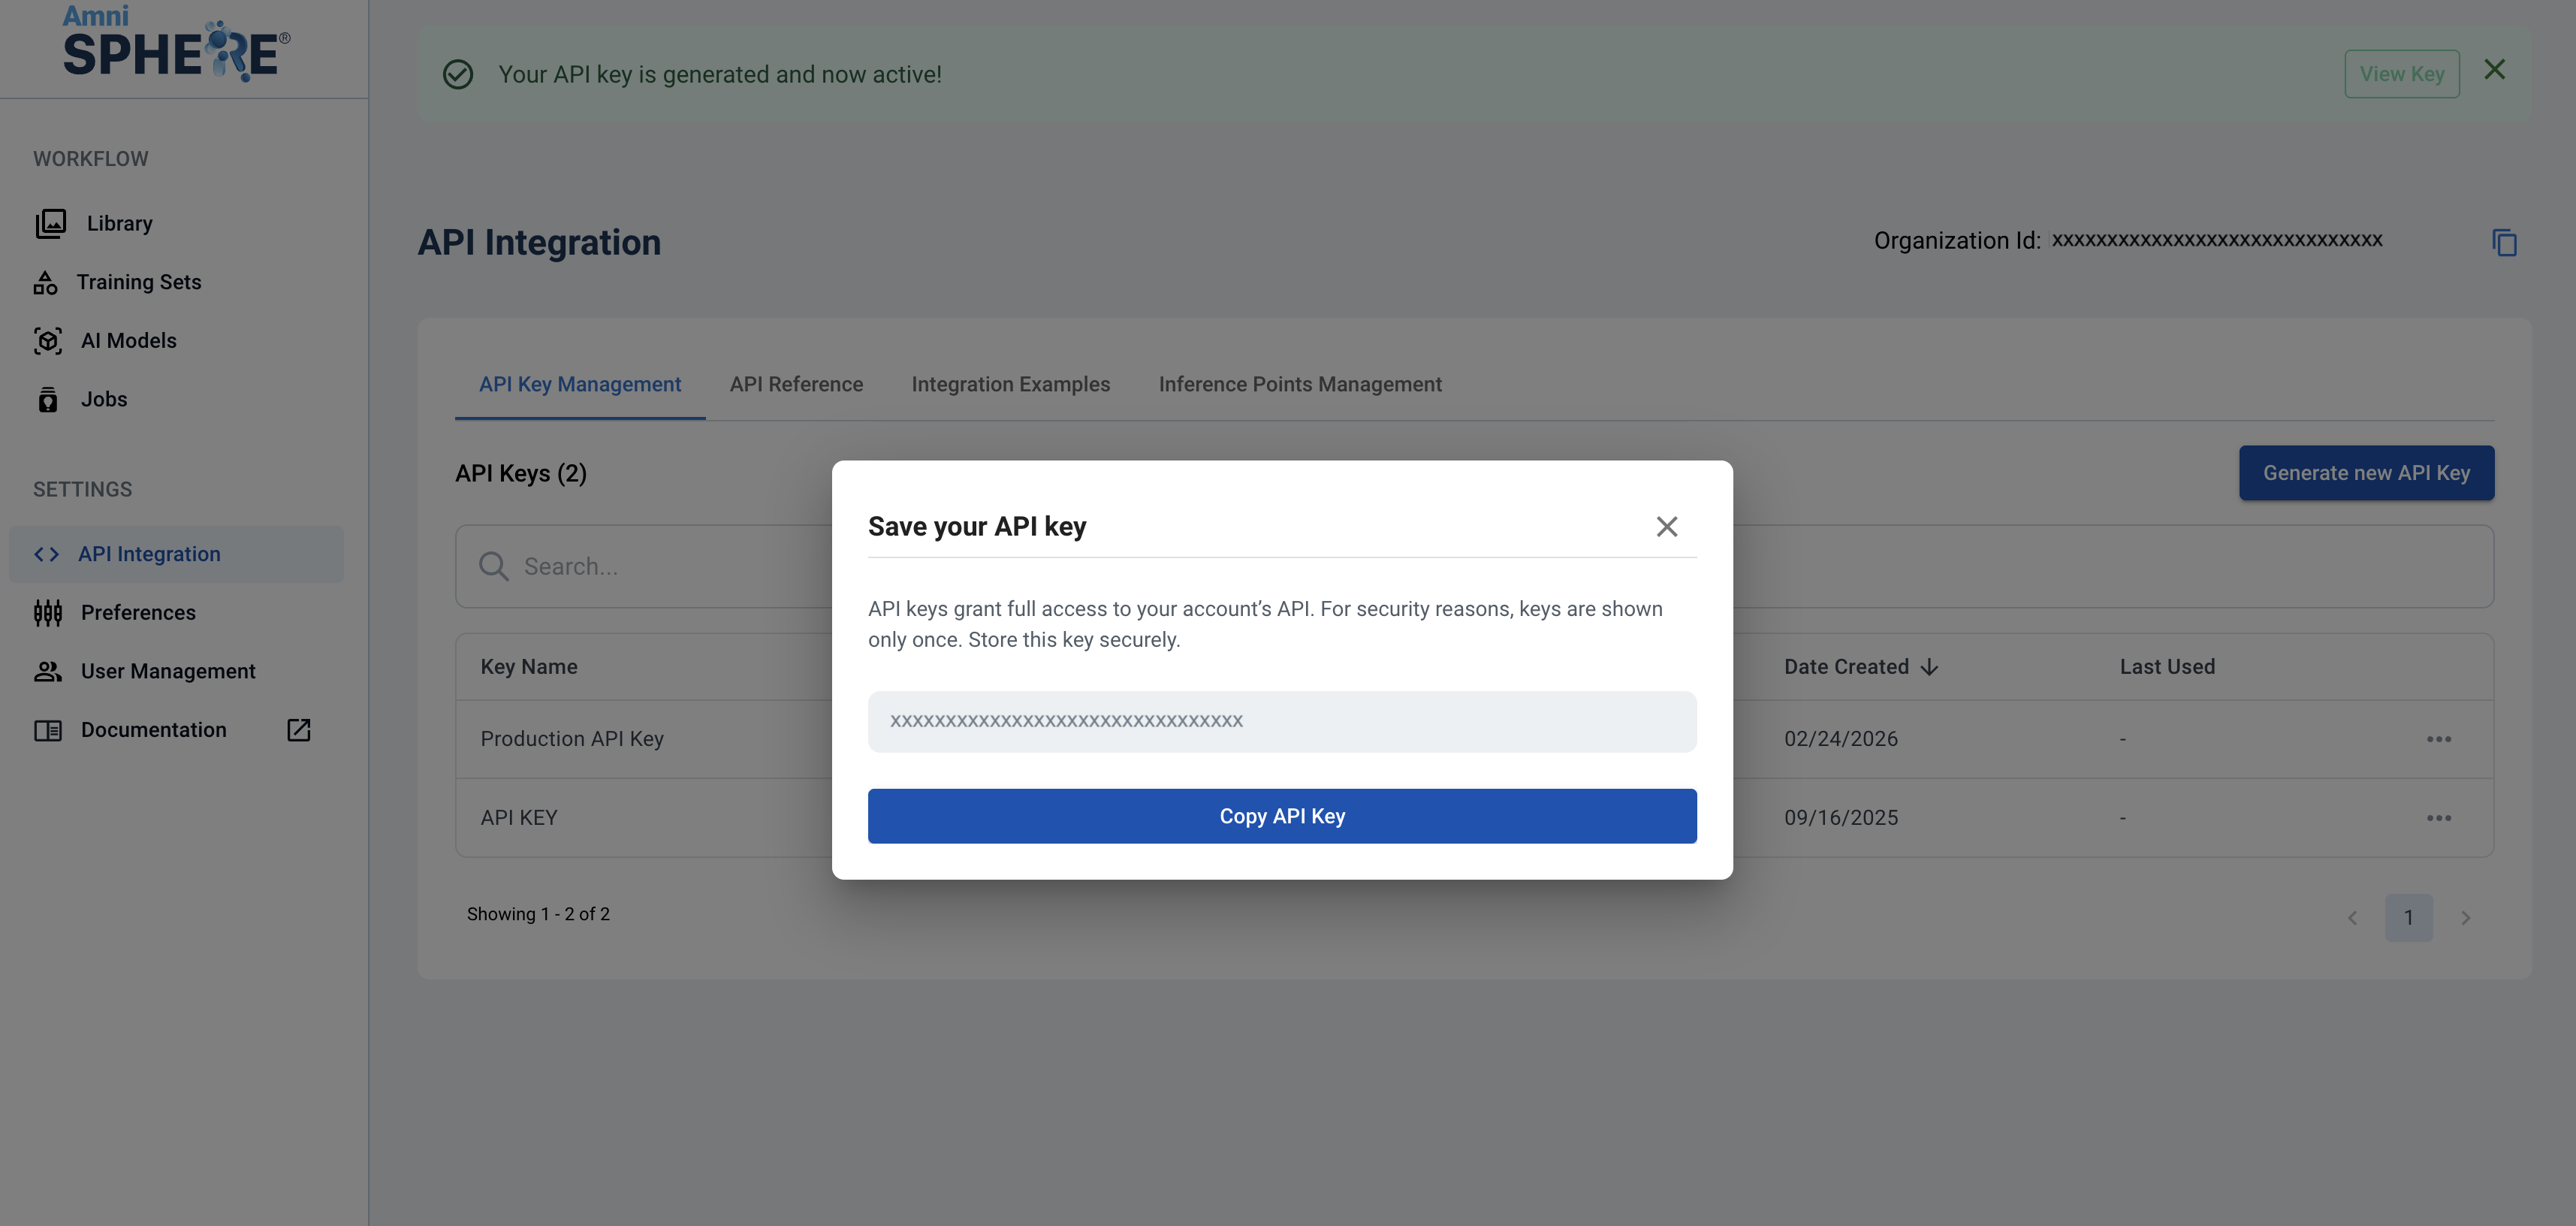This screenshot has height=1226, width=2576.
Task: Copy the Organization Id with copy icon
Action: coord(2503,242)
